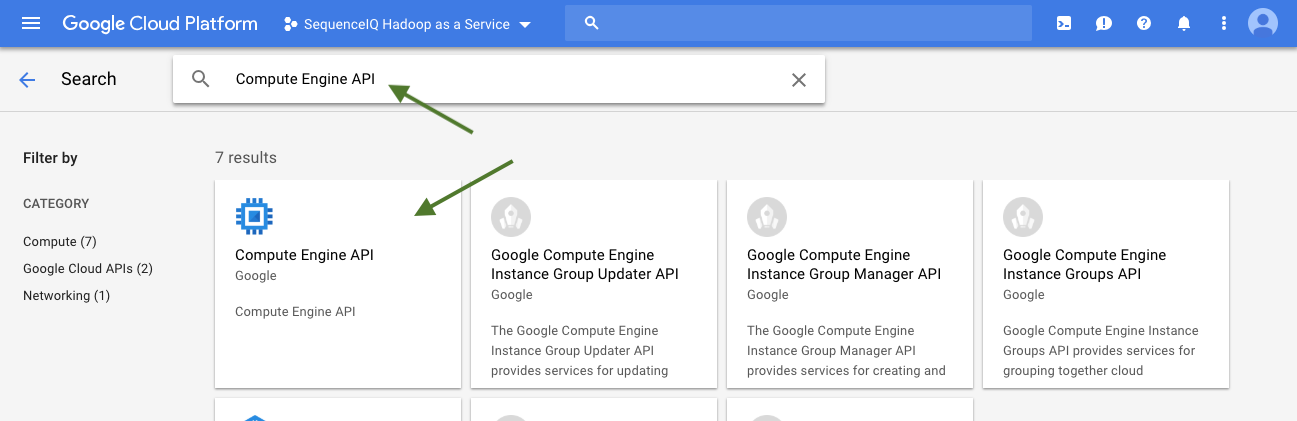Image resolution: width=1297 pixels, height=421 pixels.
Task: Click the Compute Engine API chip icon
Action: [254, 216]
